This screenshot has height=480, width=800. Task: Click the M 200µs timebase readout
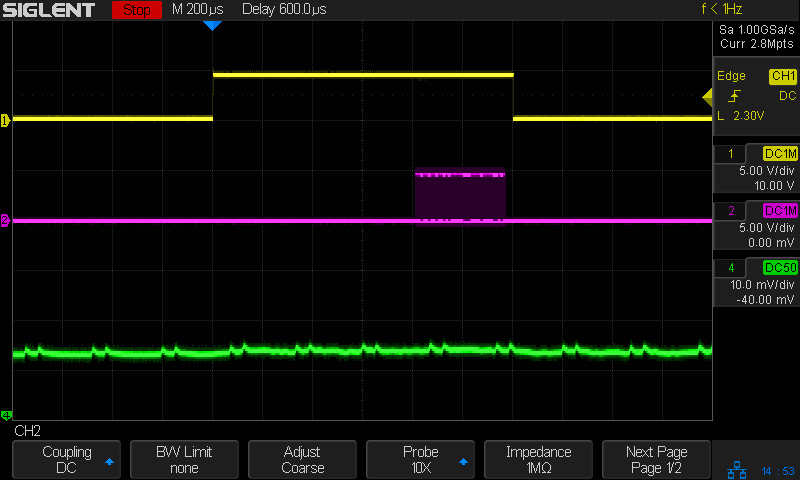pos(199,11)
